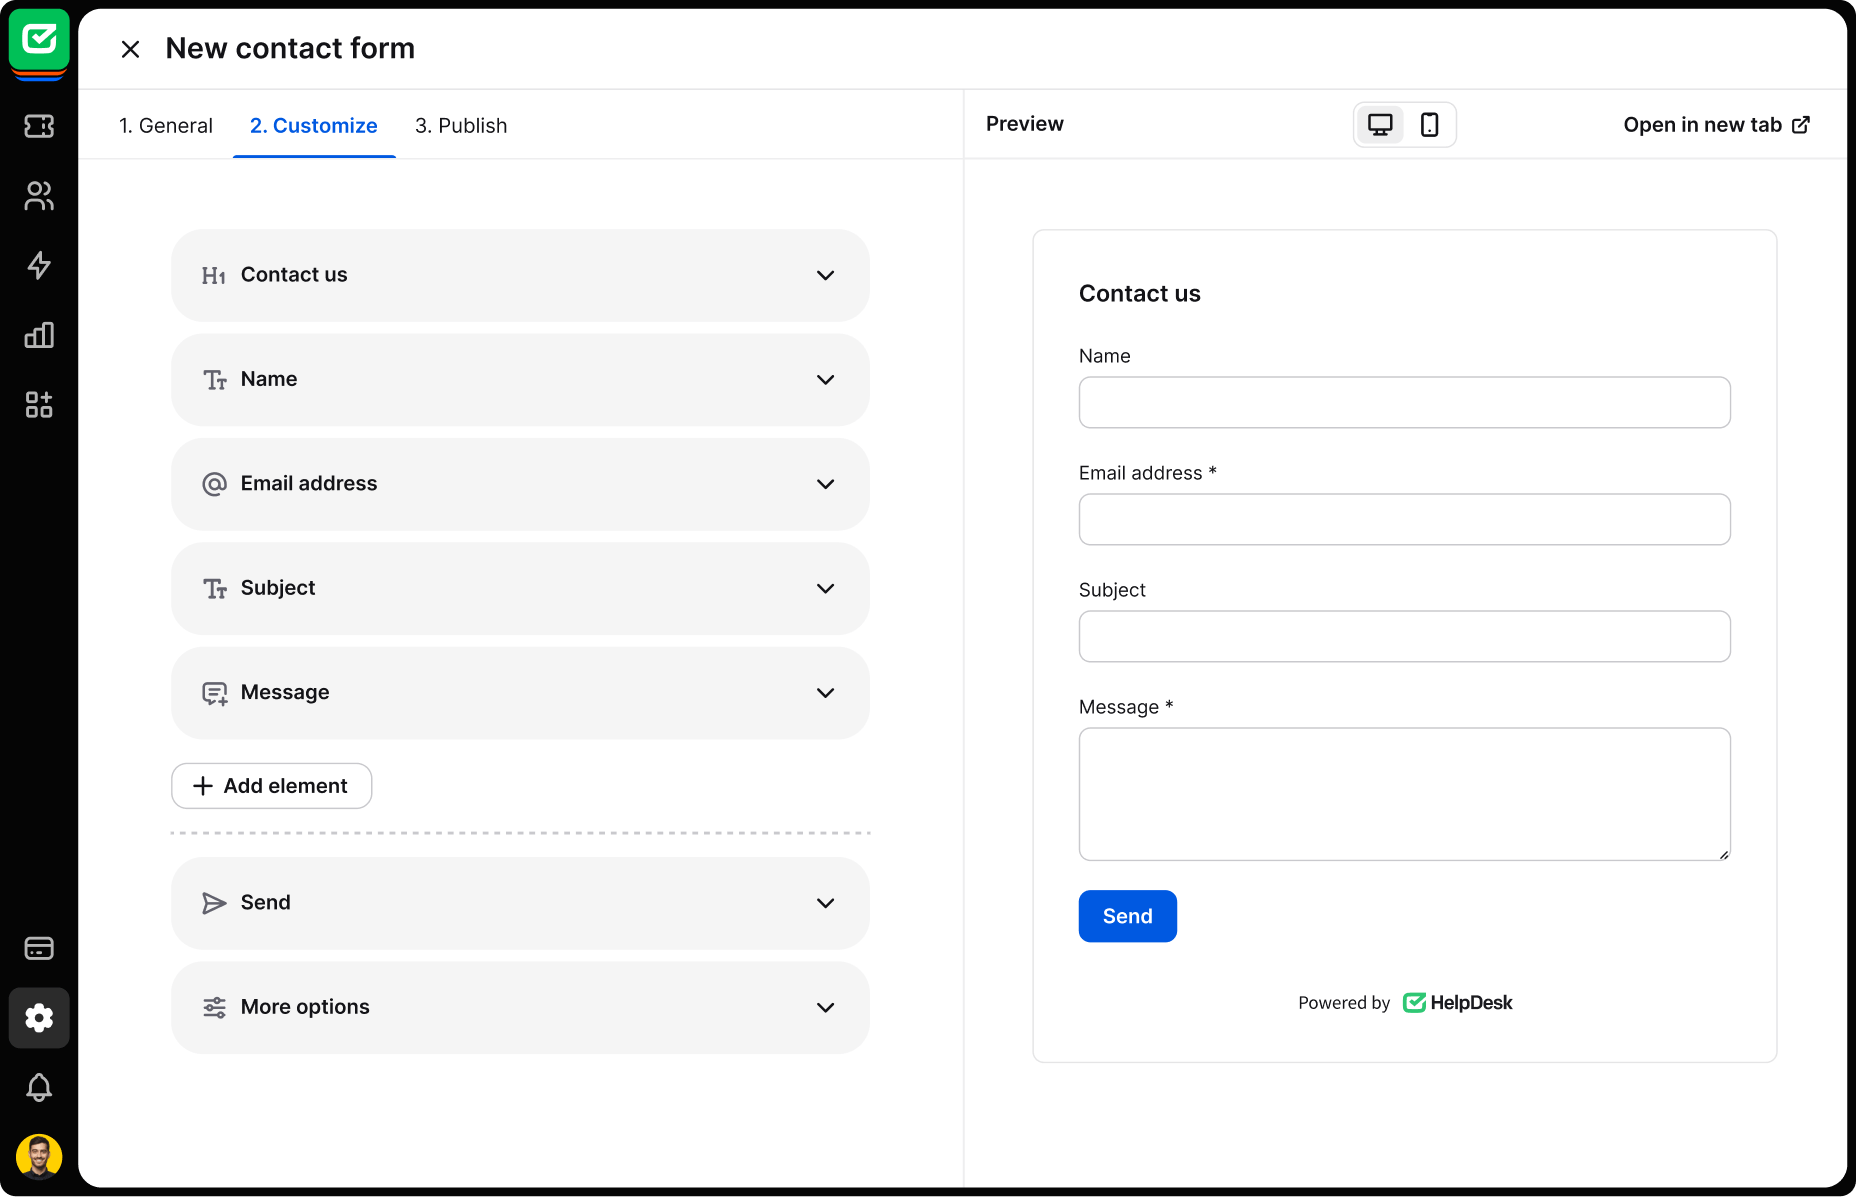Expand the Email address element
This screenshot has height=1197, width=1856.
tap(520, 484)
